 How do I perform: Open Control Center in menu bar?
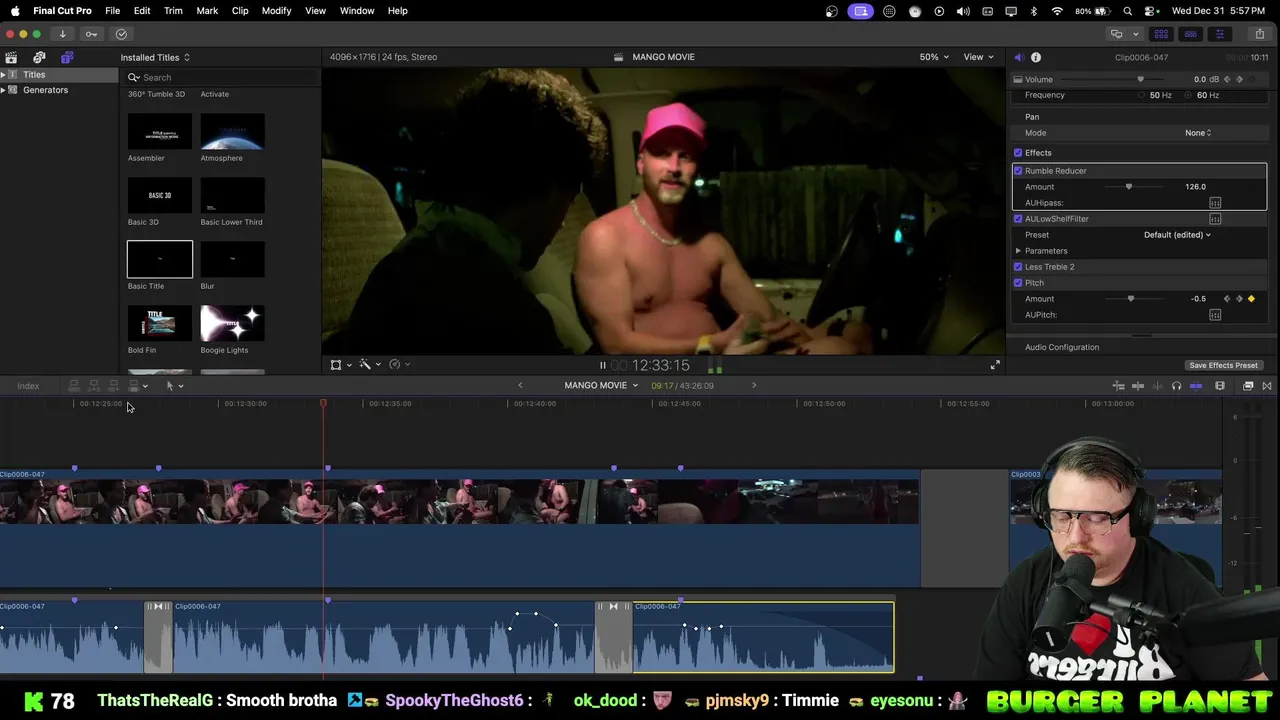pos(1150,11)
